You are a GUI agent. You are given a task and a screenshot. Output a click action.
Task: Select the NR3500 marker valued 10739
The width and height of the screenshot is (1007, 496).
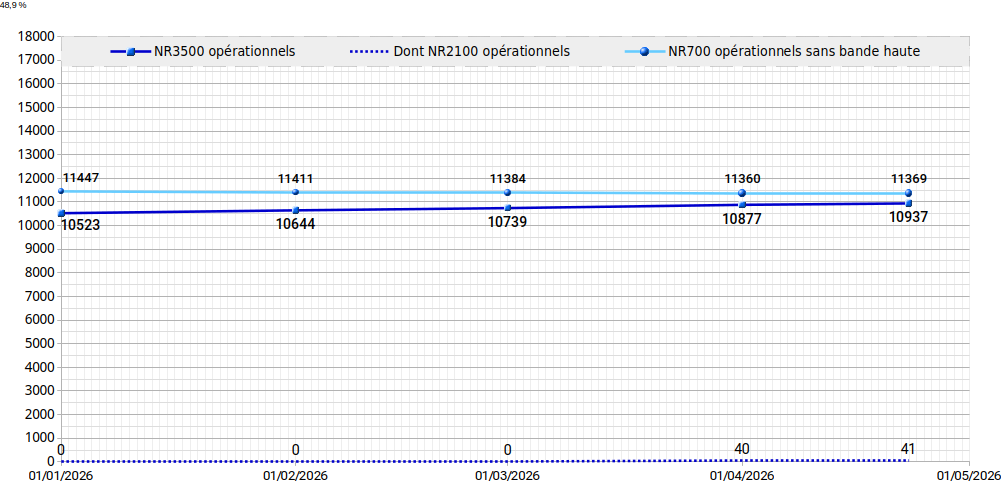(508, 208)
